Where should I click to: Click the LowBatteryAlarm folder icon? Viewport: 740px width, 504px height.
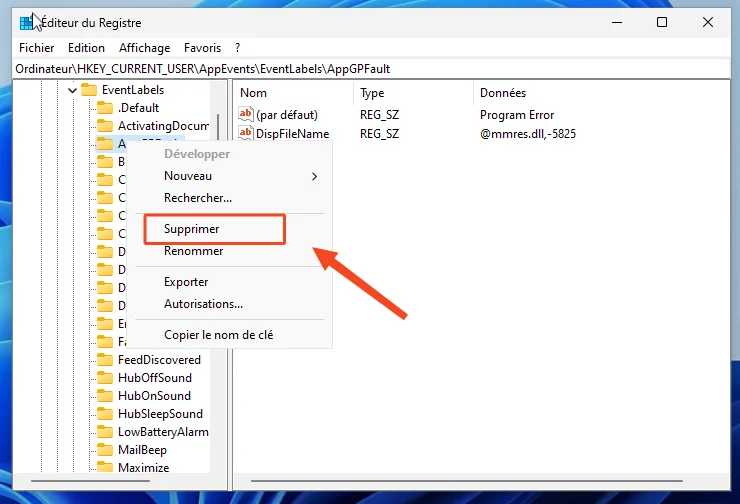(x=105, y=432)
